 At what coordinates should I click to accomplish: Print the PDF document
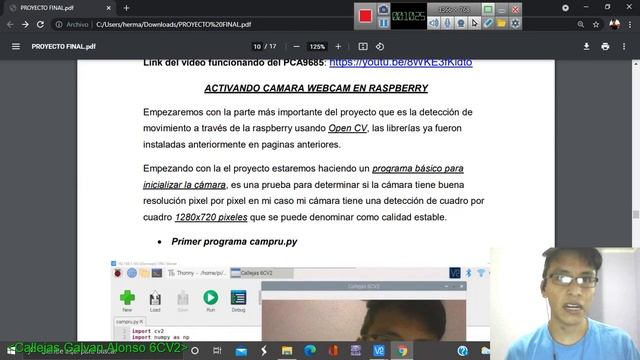coord(605,47)
